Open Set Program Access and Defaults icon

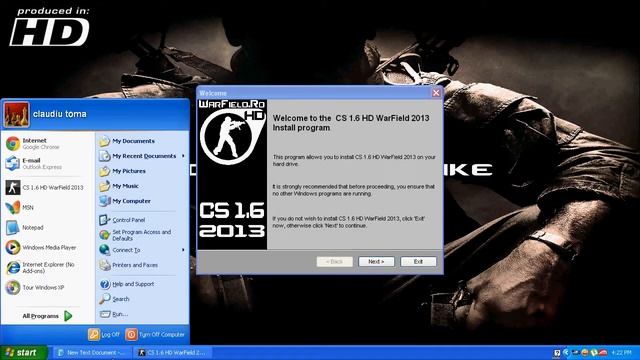(104, 235)
